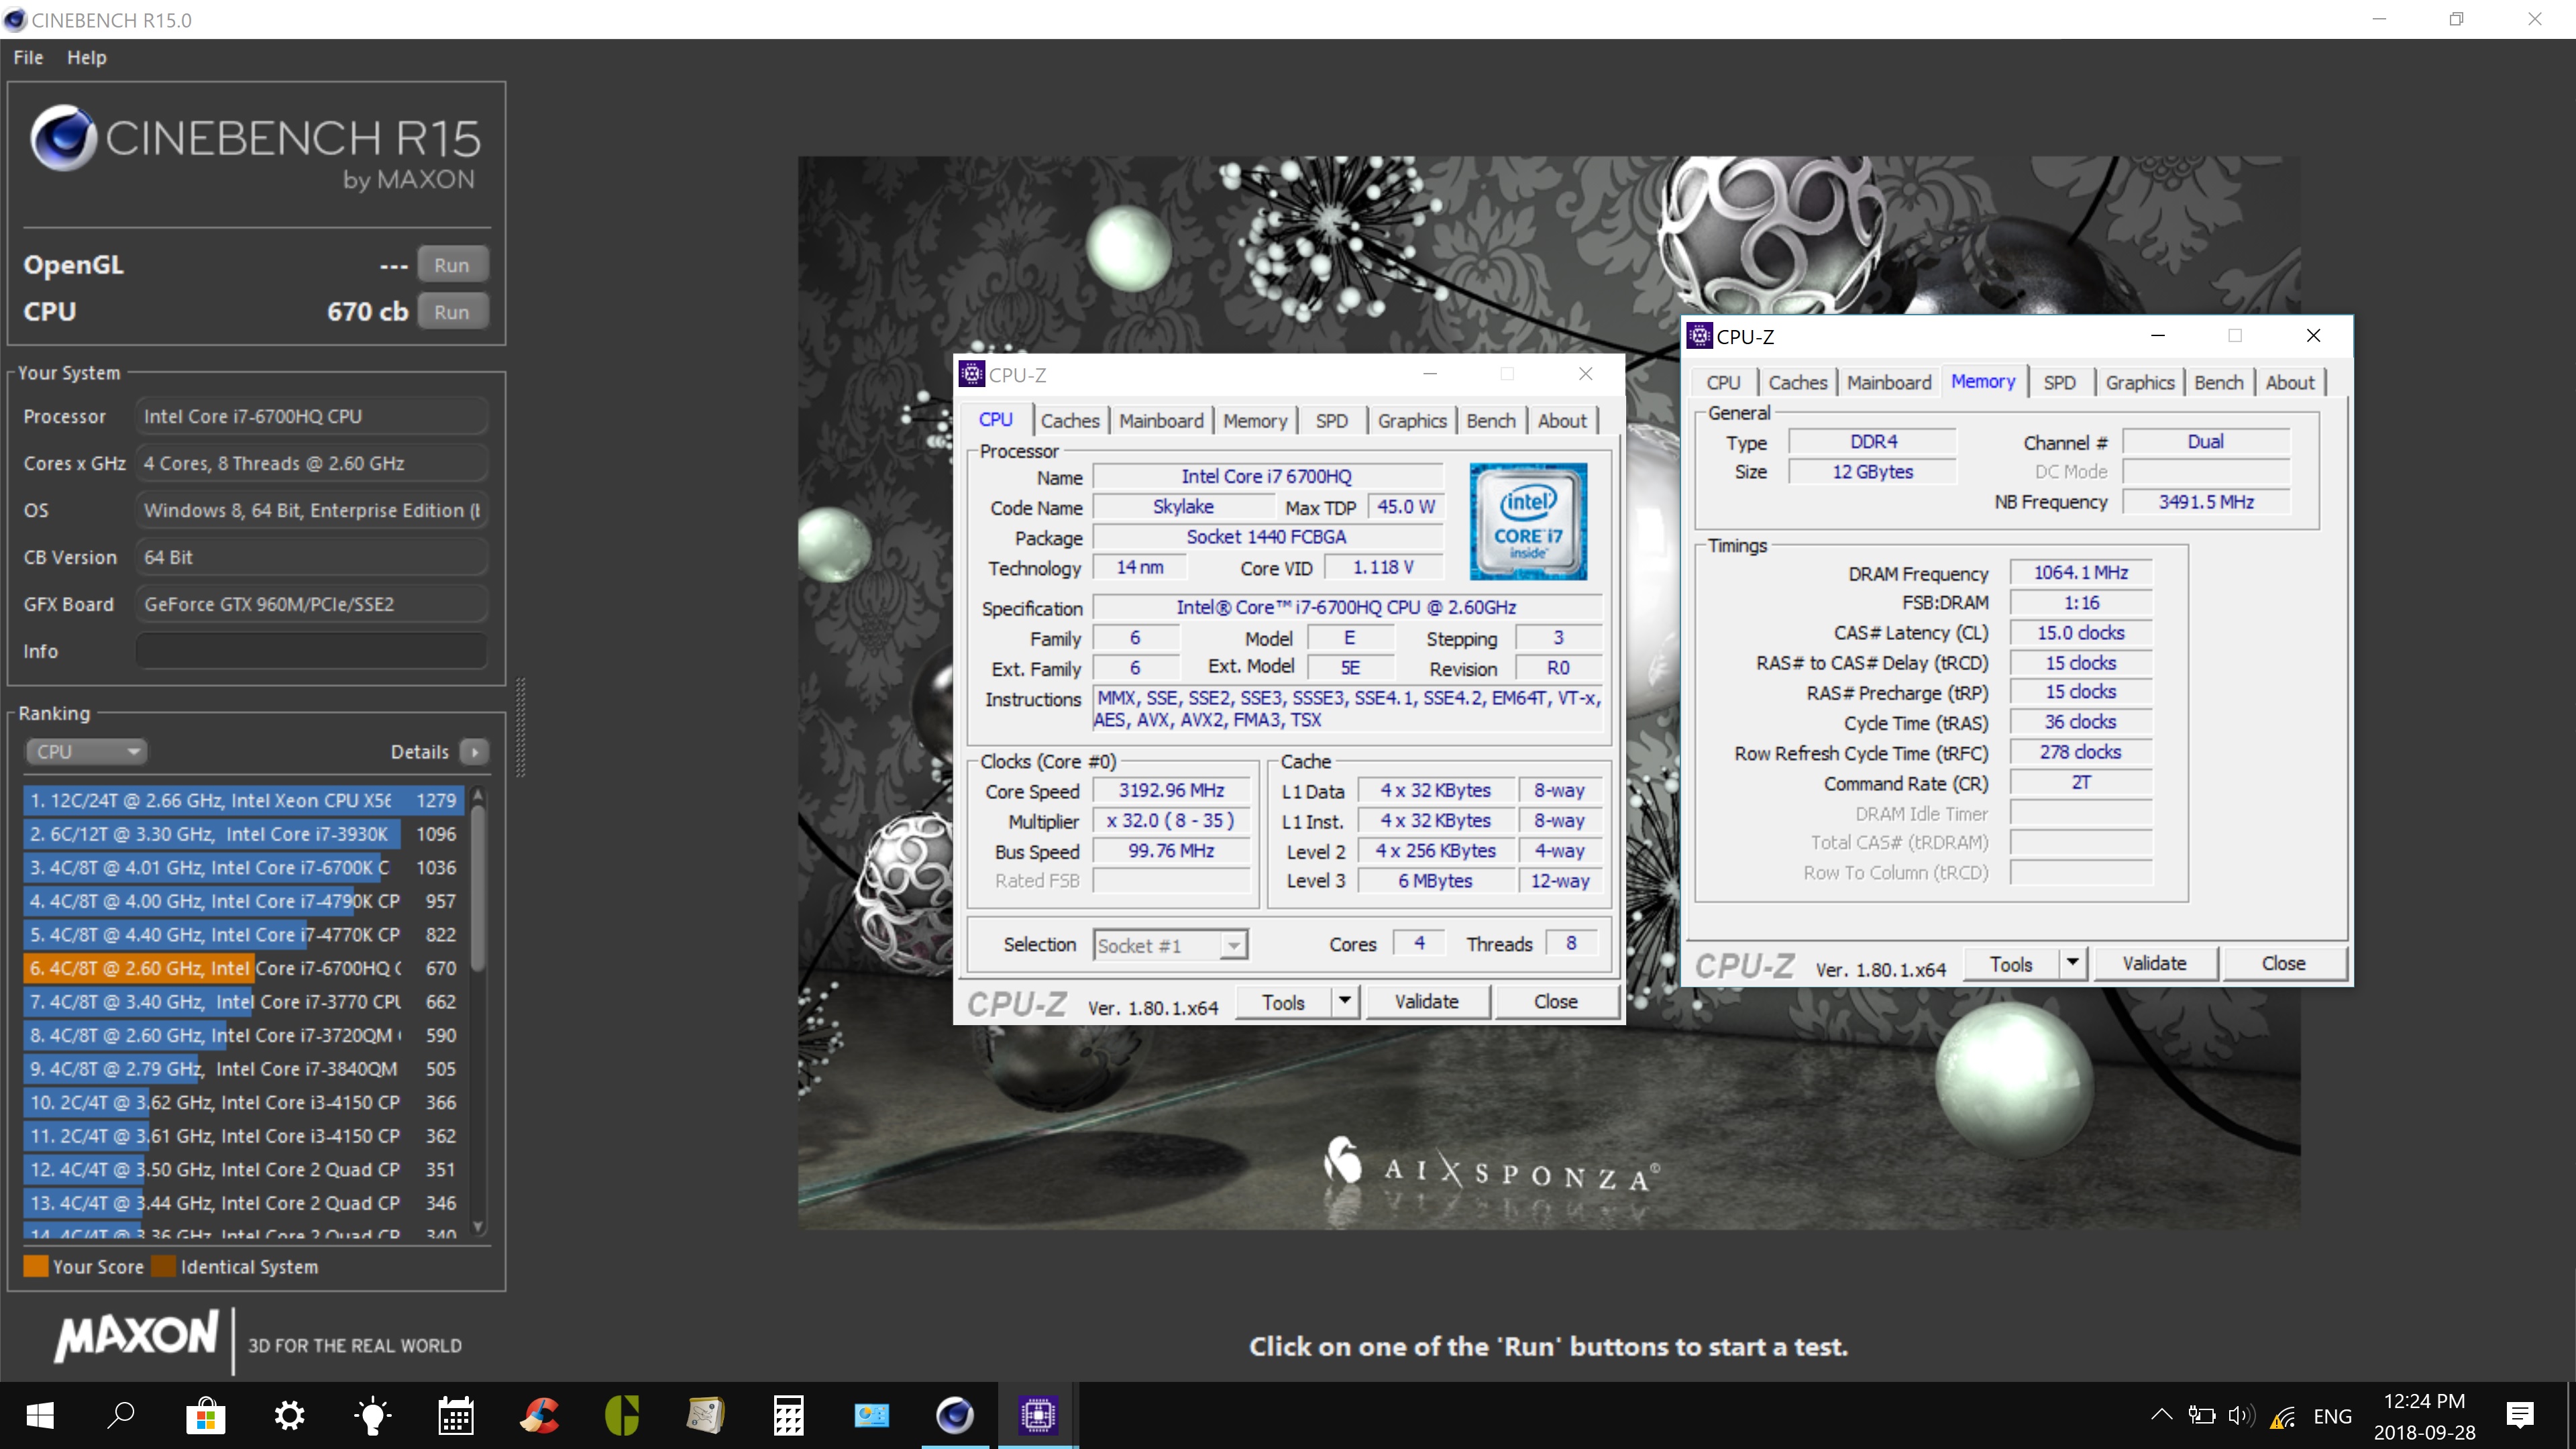
Task: Open taskbar Search magnifier
Action: [x=122, y=1415]
